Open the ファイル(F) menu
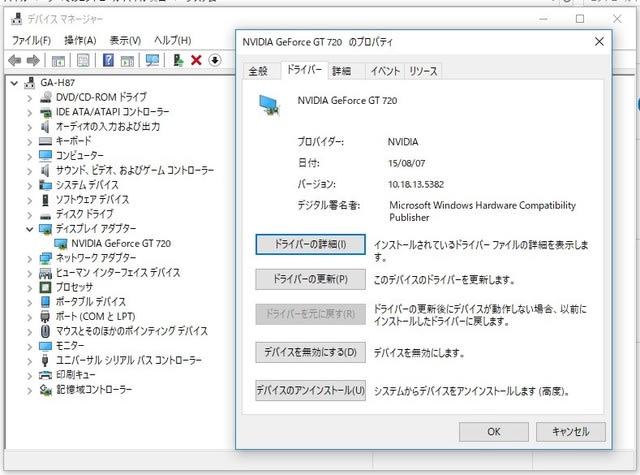Viewport: 640px width, 475px height. pos(31,40)
